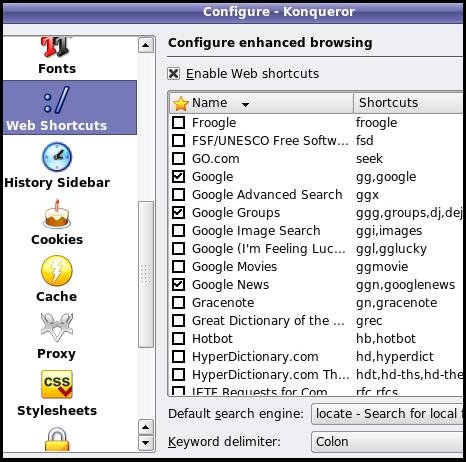Select the GO.com row name
Screen dimensions: 466x462
click(216, 159)
